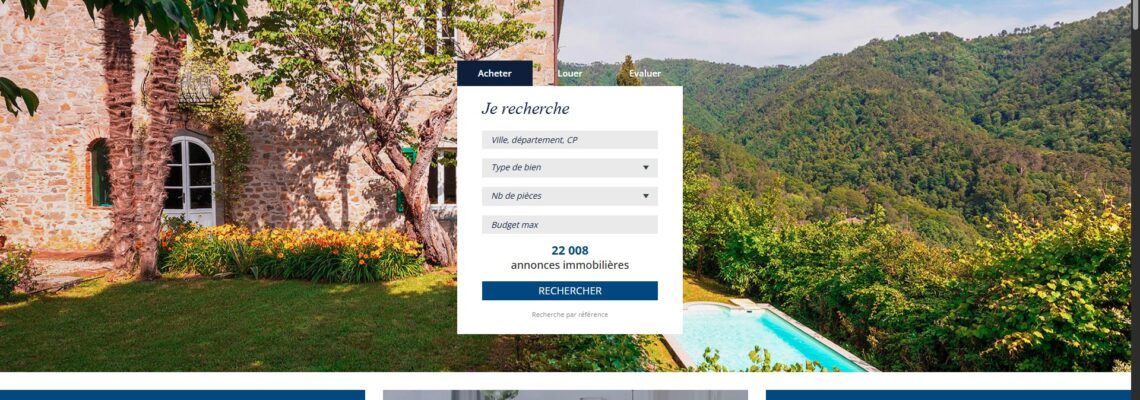Select the Type de bien combo box
The image size is (1140, 400).
point(569,168)
